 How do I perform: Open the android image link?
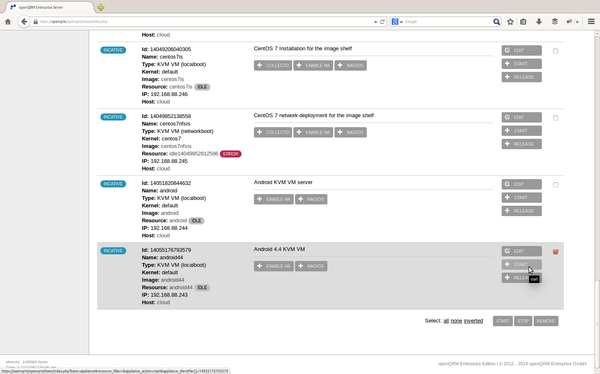170,213
